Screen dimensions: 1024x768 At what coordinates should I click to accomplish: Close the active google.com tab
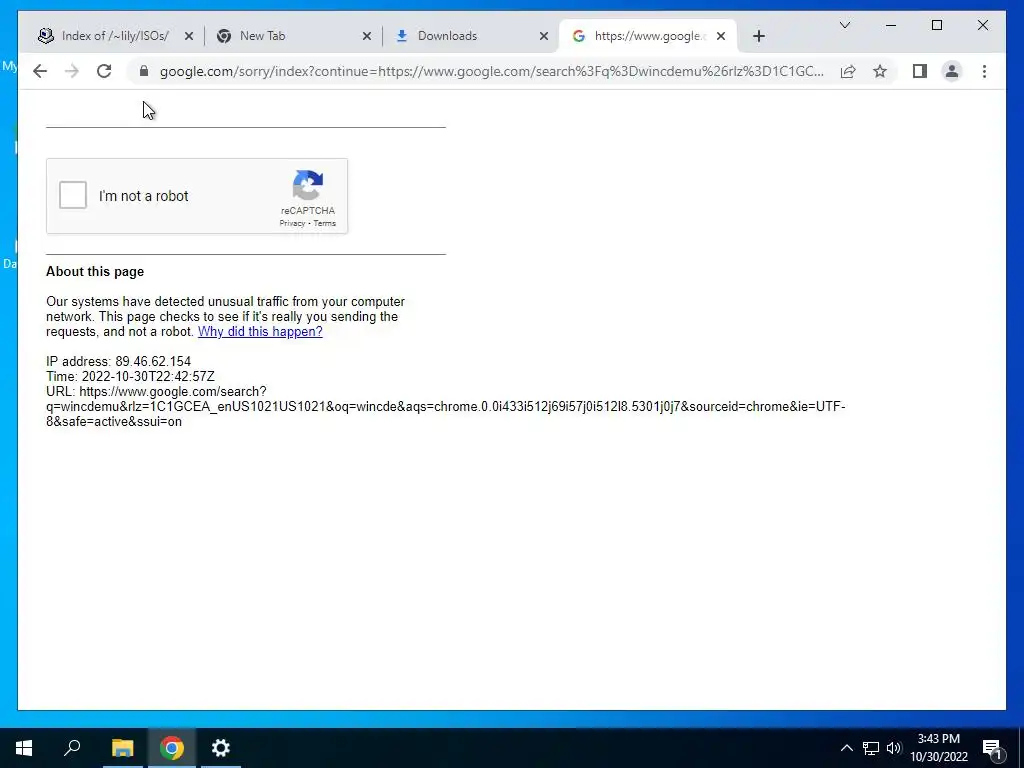[x=721, y=36]
